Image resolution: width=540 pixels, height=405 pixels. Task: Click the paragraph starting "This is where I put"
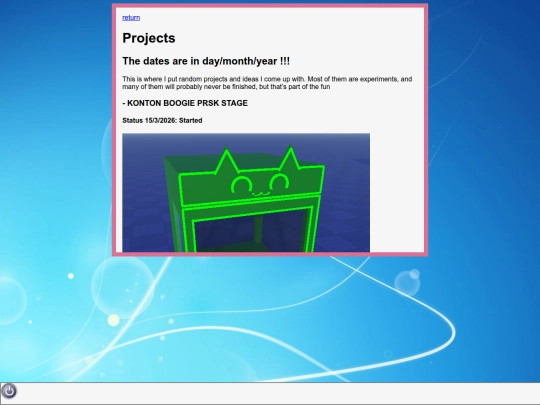tap(267, 83)
